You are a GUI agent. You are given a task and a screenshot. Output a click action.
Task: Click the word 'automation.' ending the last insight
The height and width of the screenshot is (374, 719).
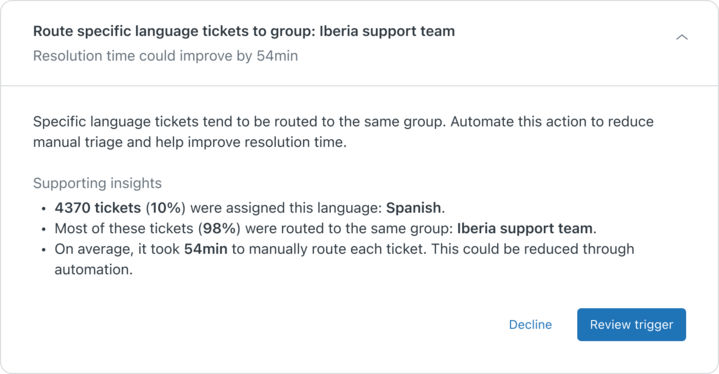pos(94,270)
